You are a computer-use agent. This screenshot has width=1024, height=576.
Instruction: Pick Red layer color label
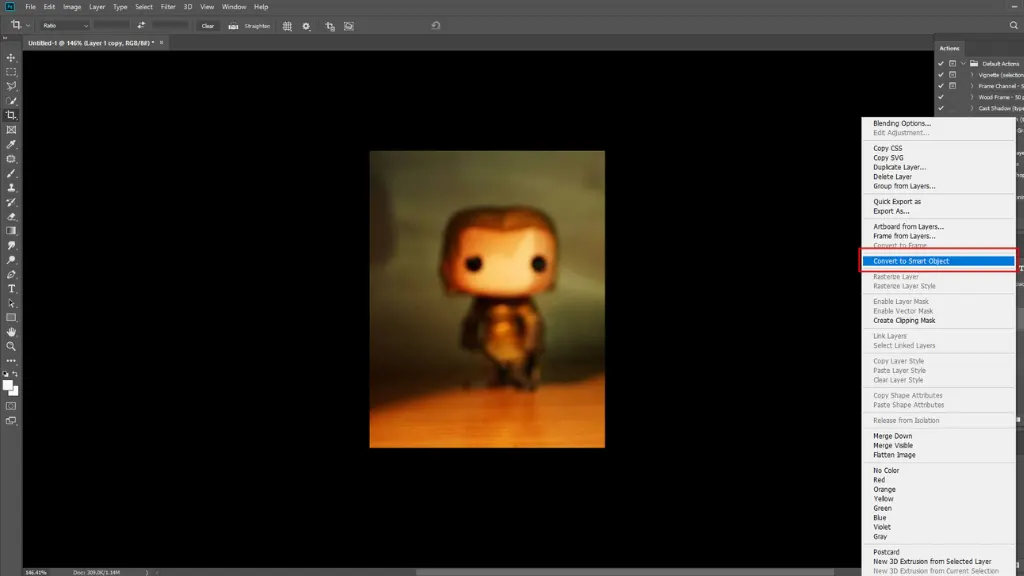point(879,479)
